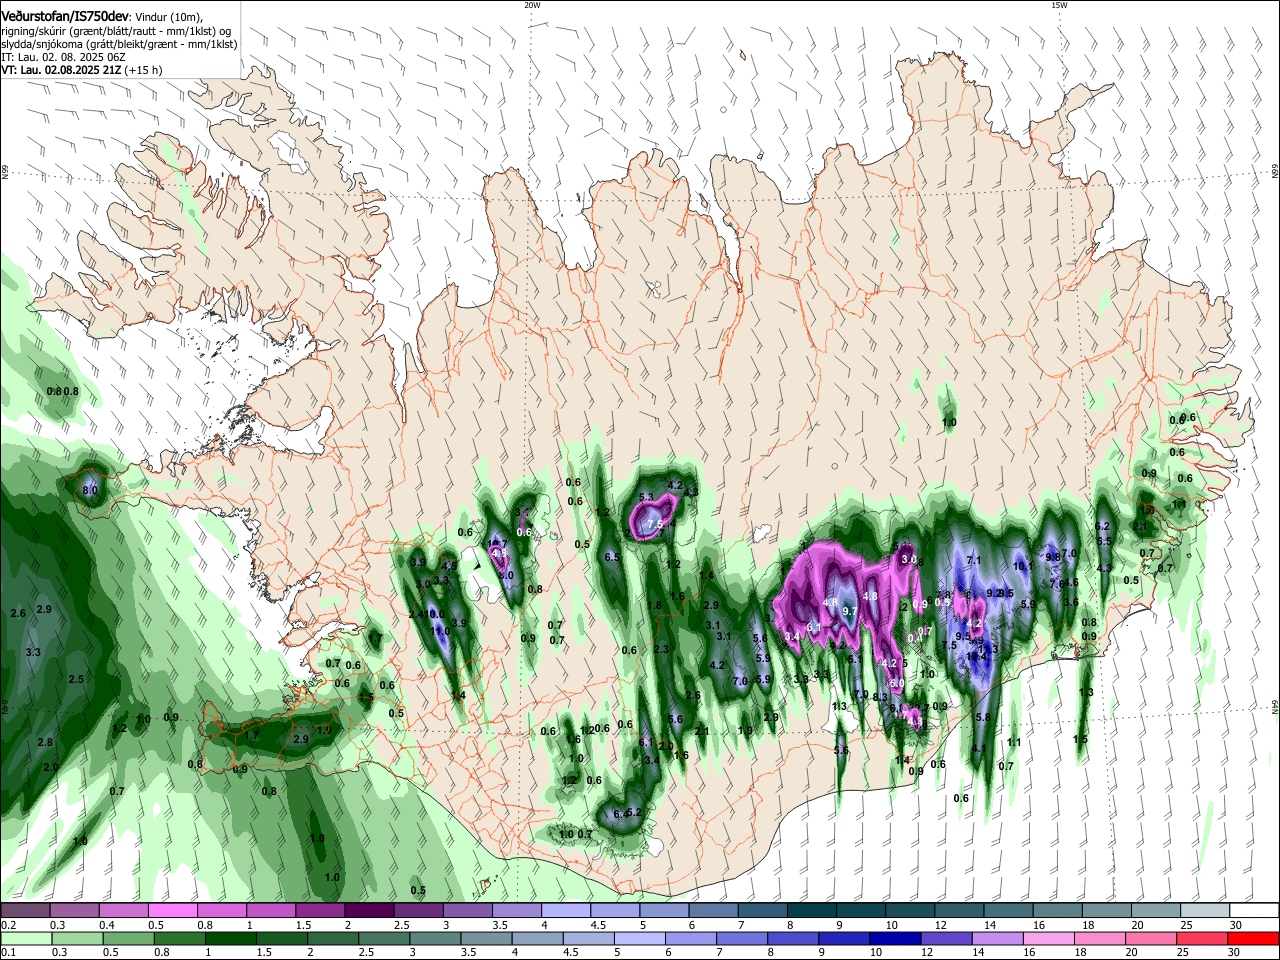Click the 0.2 label on upper legend row
Image resolution: width=1280 pixels, height=960 pixels.
click(x=7, y=925)
